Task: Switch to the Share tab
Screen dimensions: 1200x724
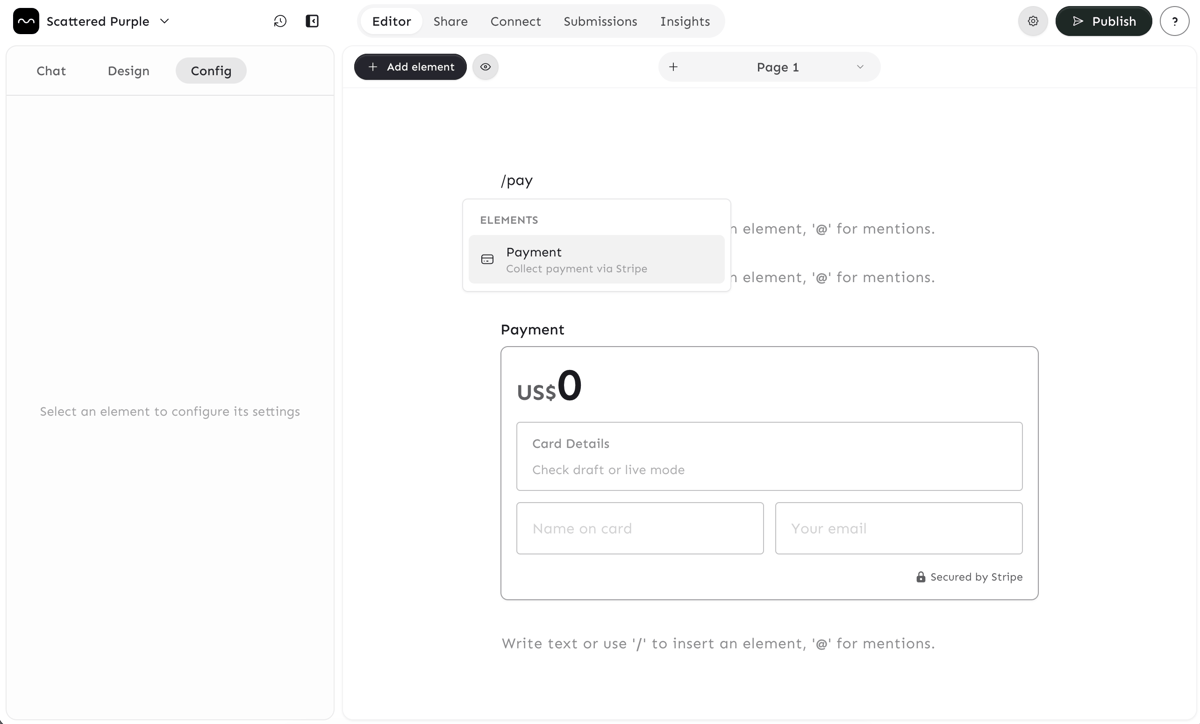Action: [450, 21]
